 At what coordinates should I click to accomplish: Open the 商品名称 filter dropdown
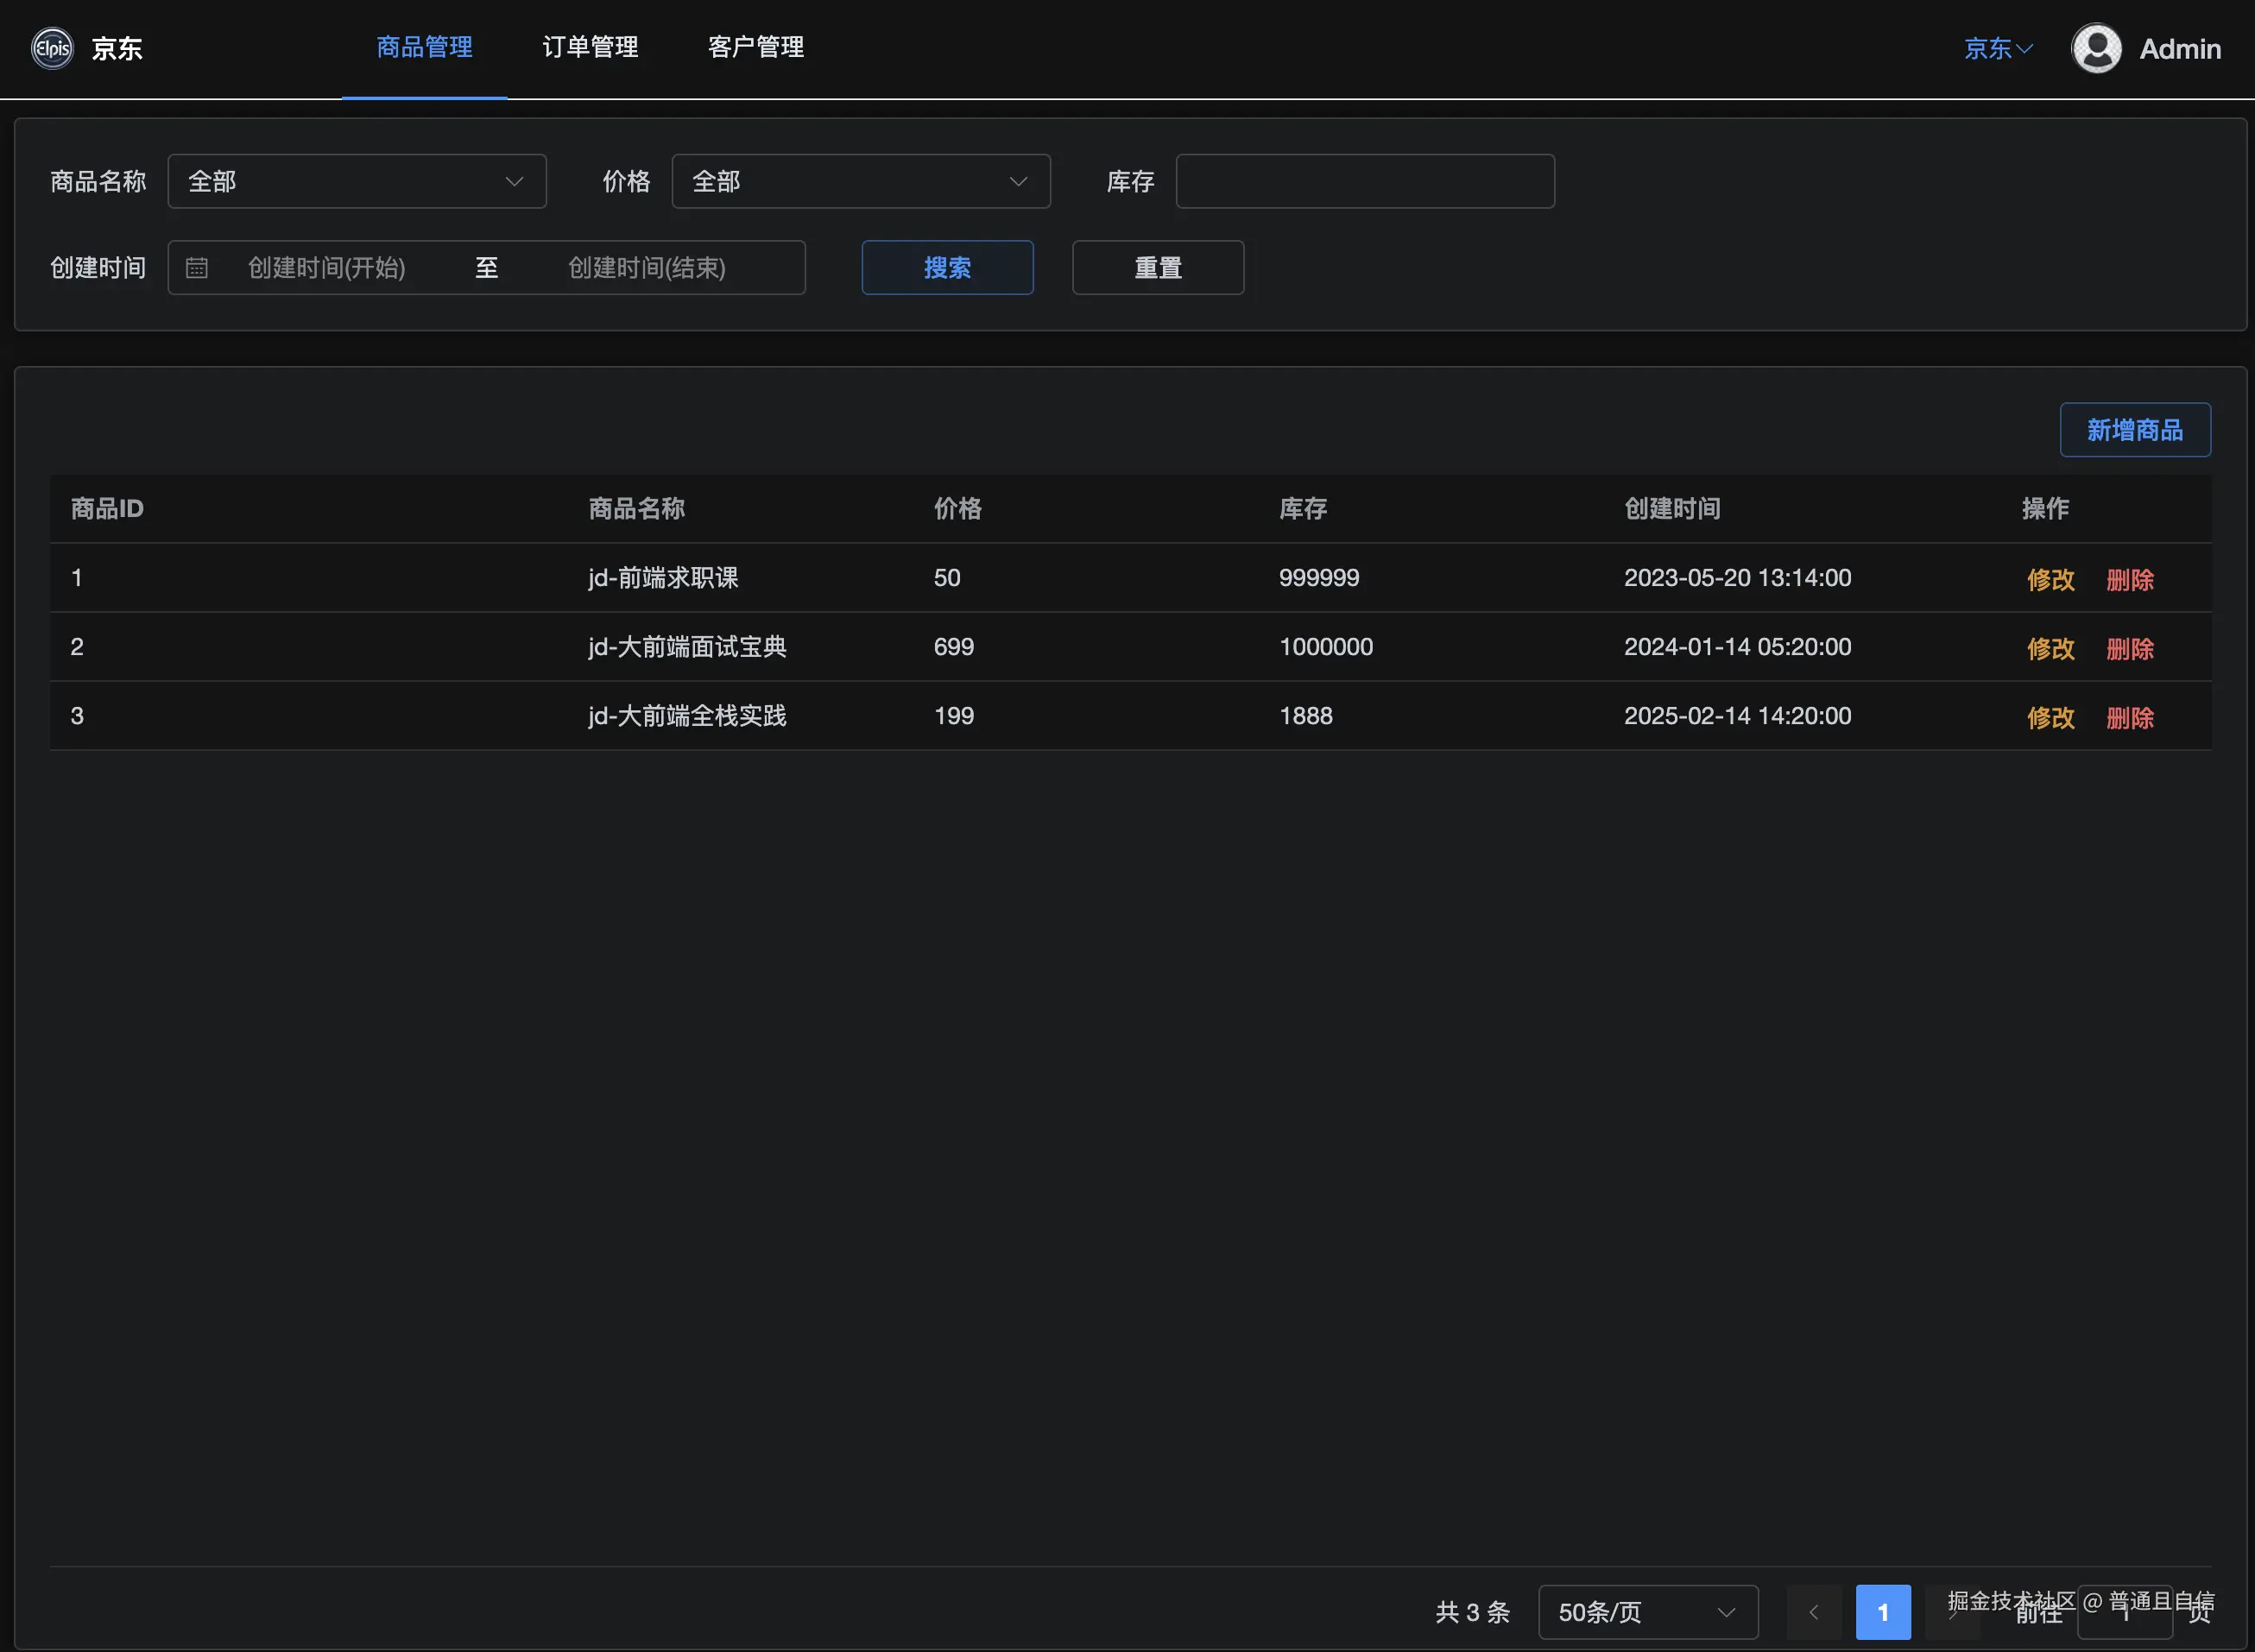tap(357, 181)
